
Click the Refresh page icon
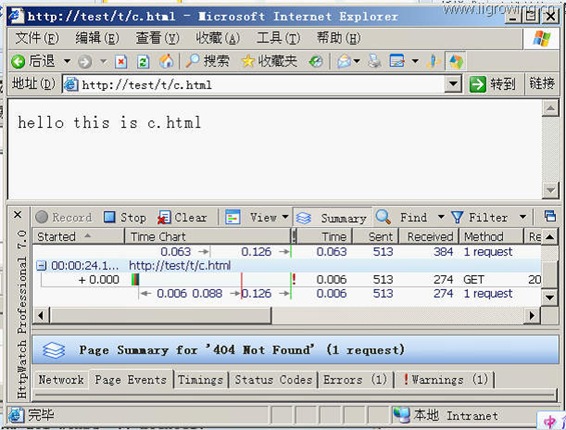point(143,62)
